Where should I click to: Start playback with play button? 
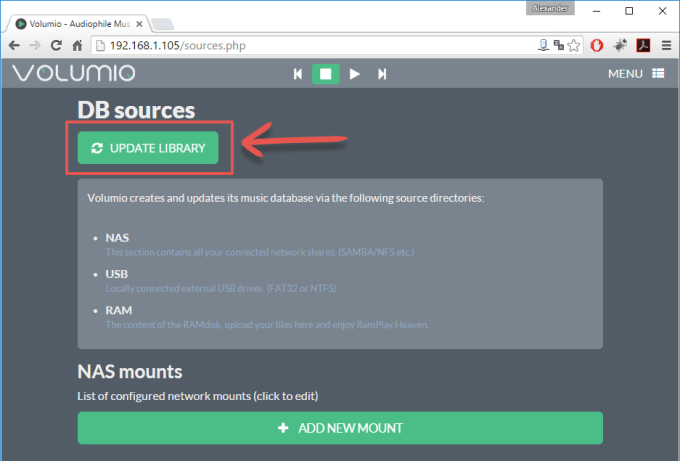(354, 74)
